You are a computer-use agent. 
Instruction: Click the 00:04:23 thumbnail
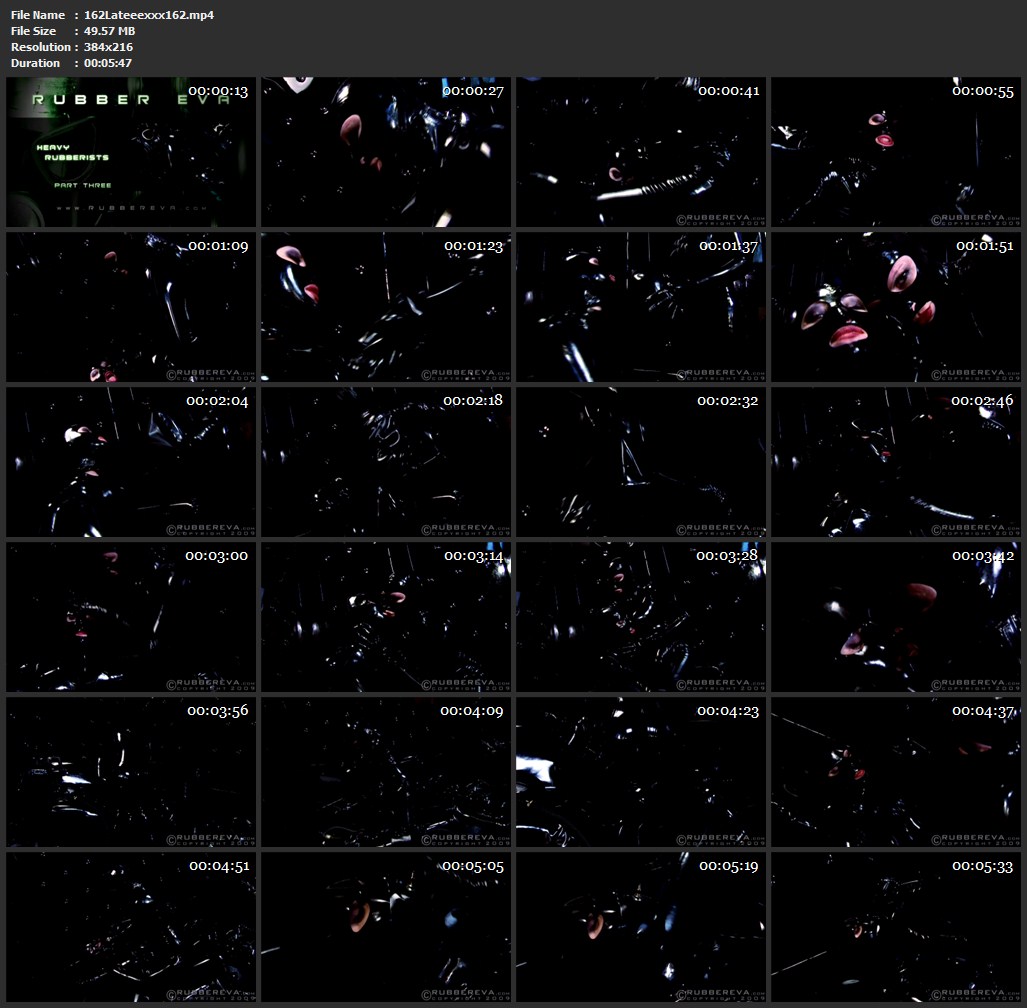[641, 772]
